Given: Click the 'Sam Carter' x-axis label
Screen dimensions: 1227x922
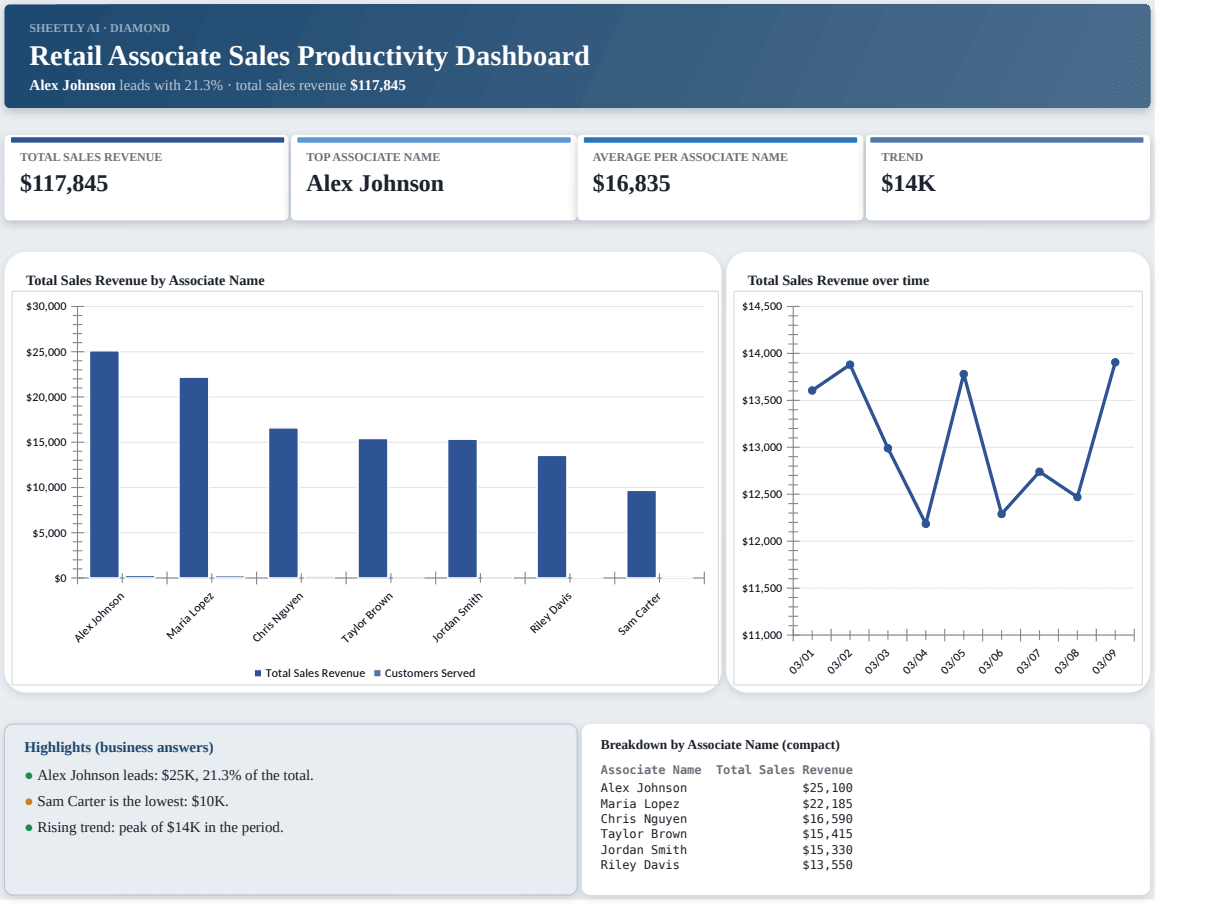Looking at the screenshot, I should (640, 614).
